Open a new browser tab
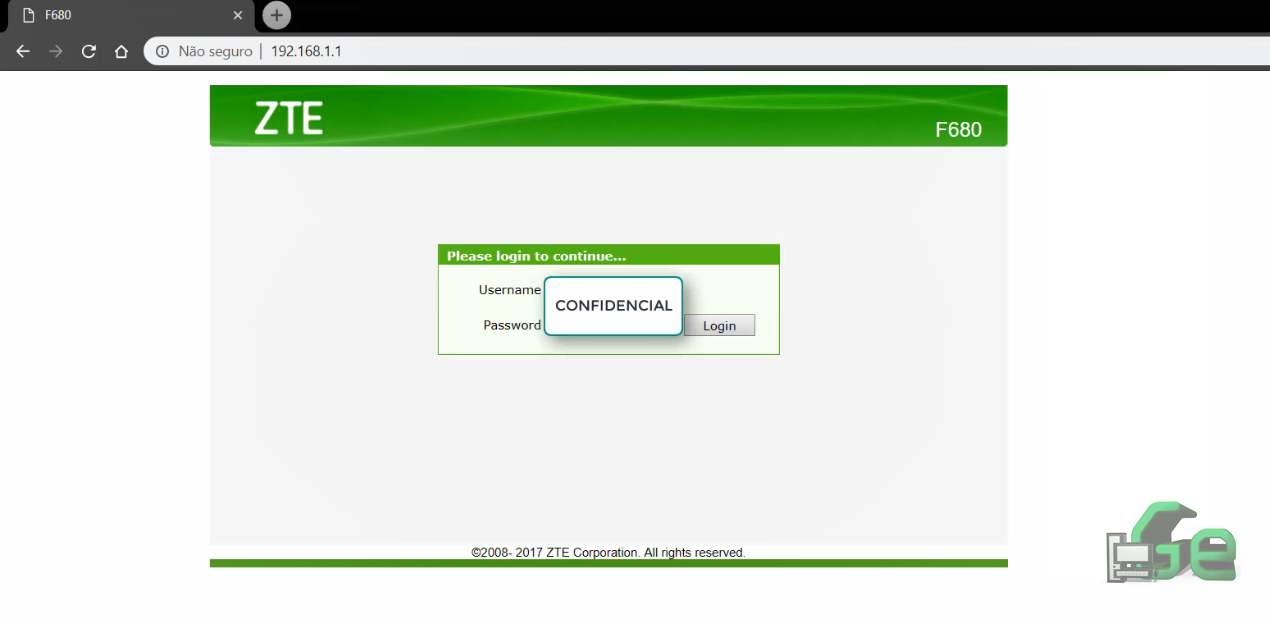1270x620 pixels. (x=277, y=15)
